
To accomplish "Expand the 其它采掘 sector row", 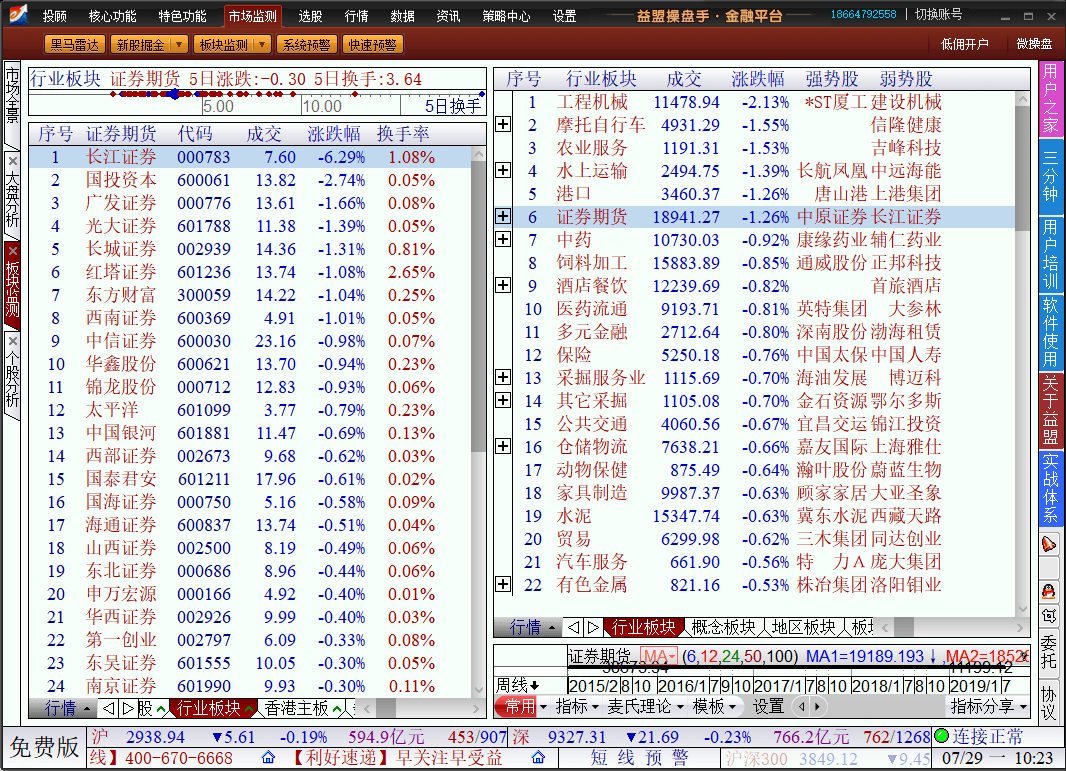I will [x=503, y=400].
